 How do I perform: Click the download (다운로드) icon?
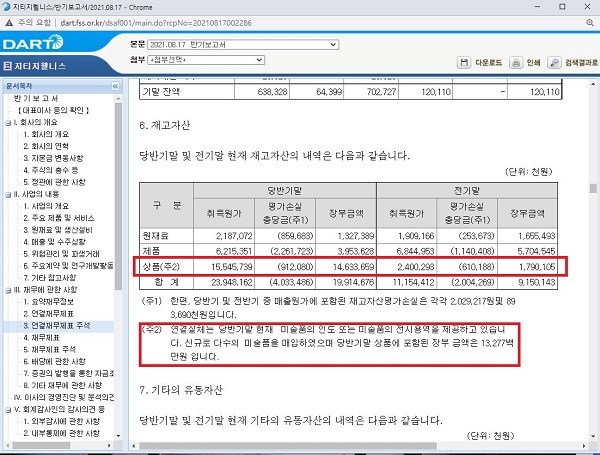463,63
